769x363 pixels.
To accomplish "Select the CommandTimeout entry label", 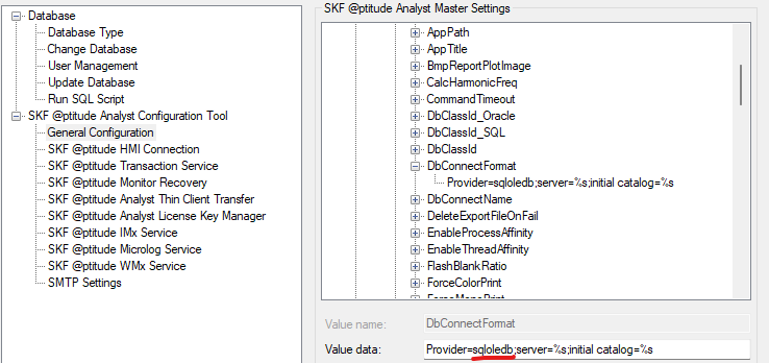I will tap(471, 99).
